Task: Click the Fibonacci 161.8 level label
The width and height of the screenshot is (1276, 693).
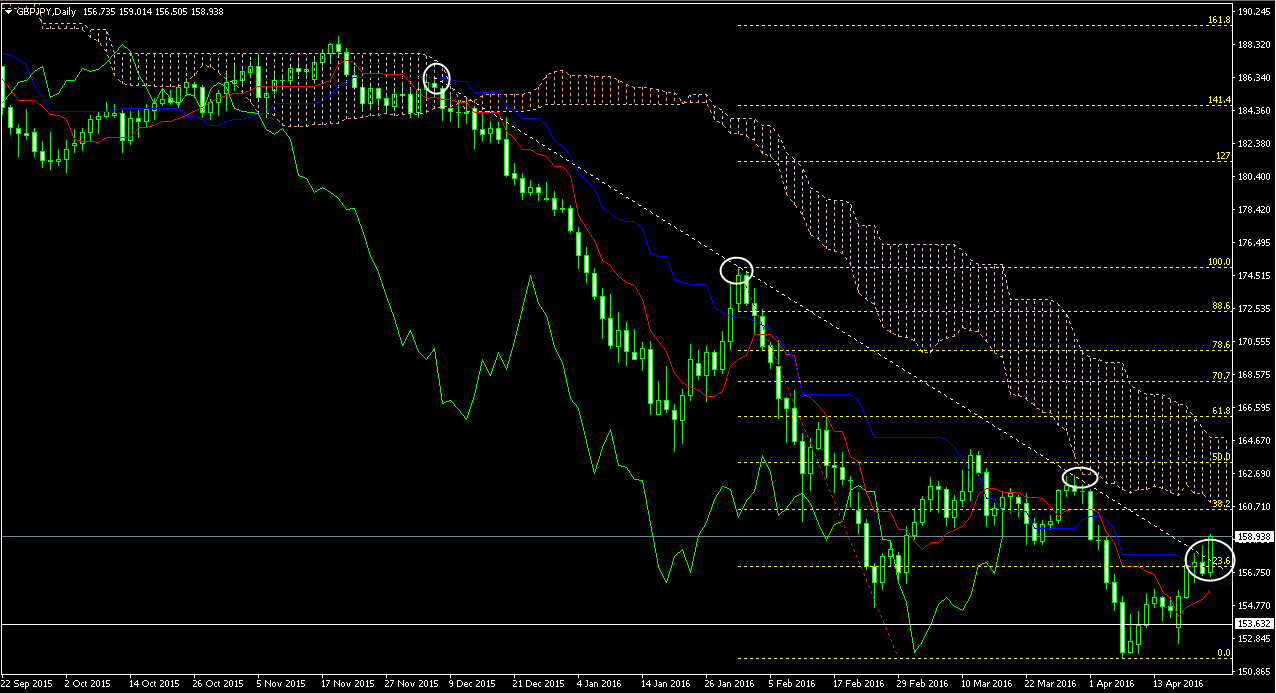Action: pos(1218,20)
